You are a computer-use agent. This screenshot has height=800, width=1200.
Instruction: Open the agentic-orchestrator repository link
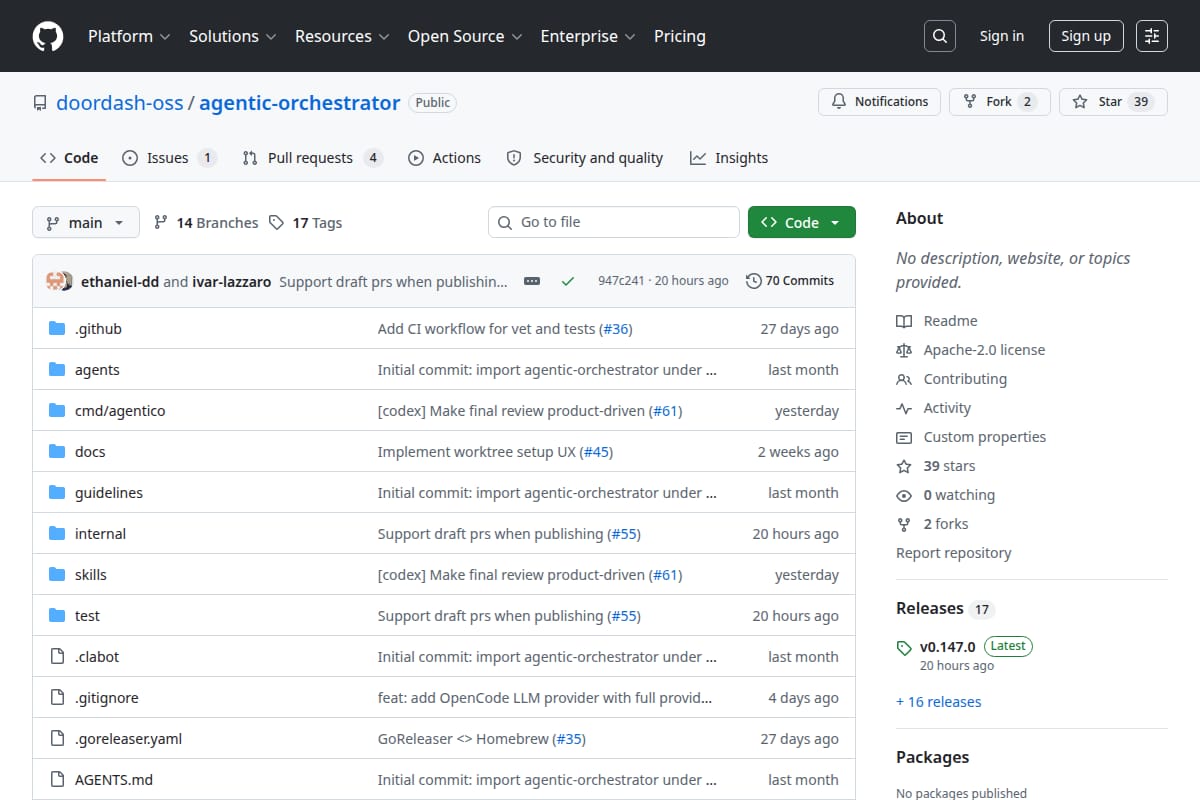coord(300,103)
